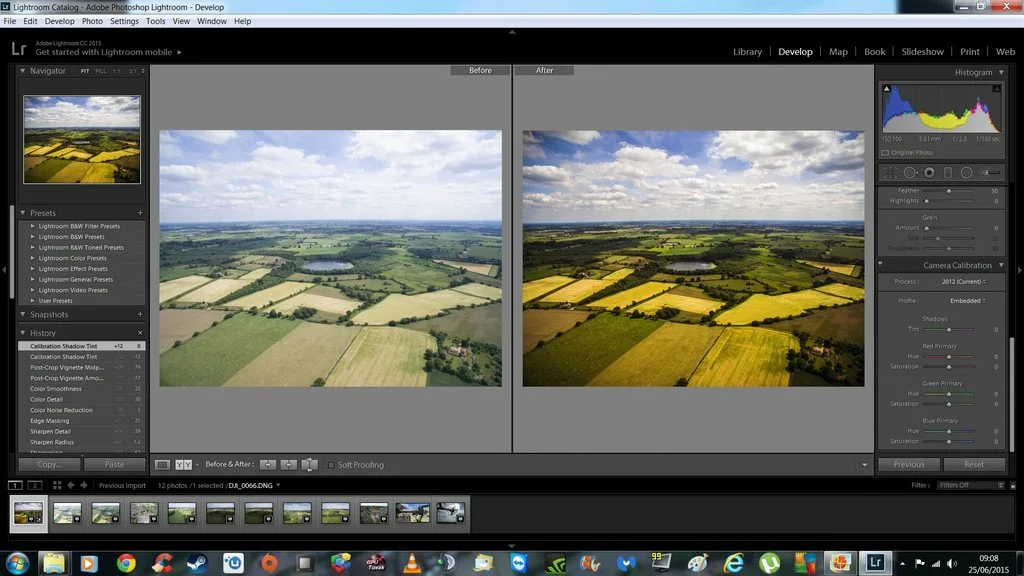Image resolution: width=1024 pixels, height=576 pixels.
Task: Clear History with the X icon
Action: click(140, 332)
